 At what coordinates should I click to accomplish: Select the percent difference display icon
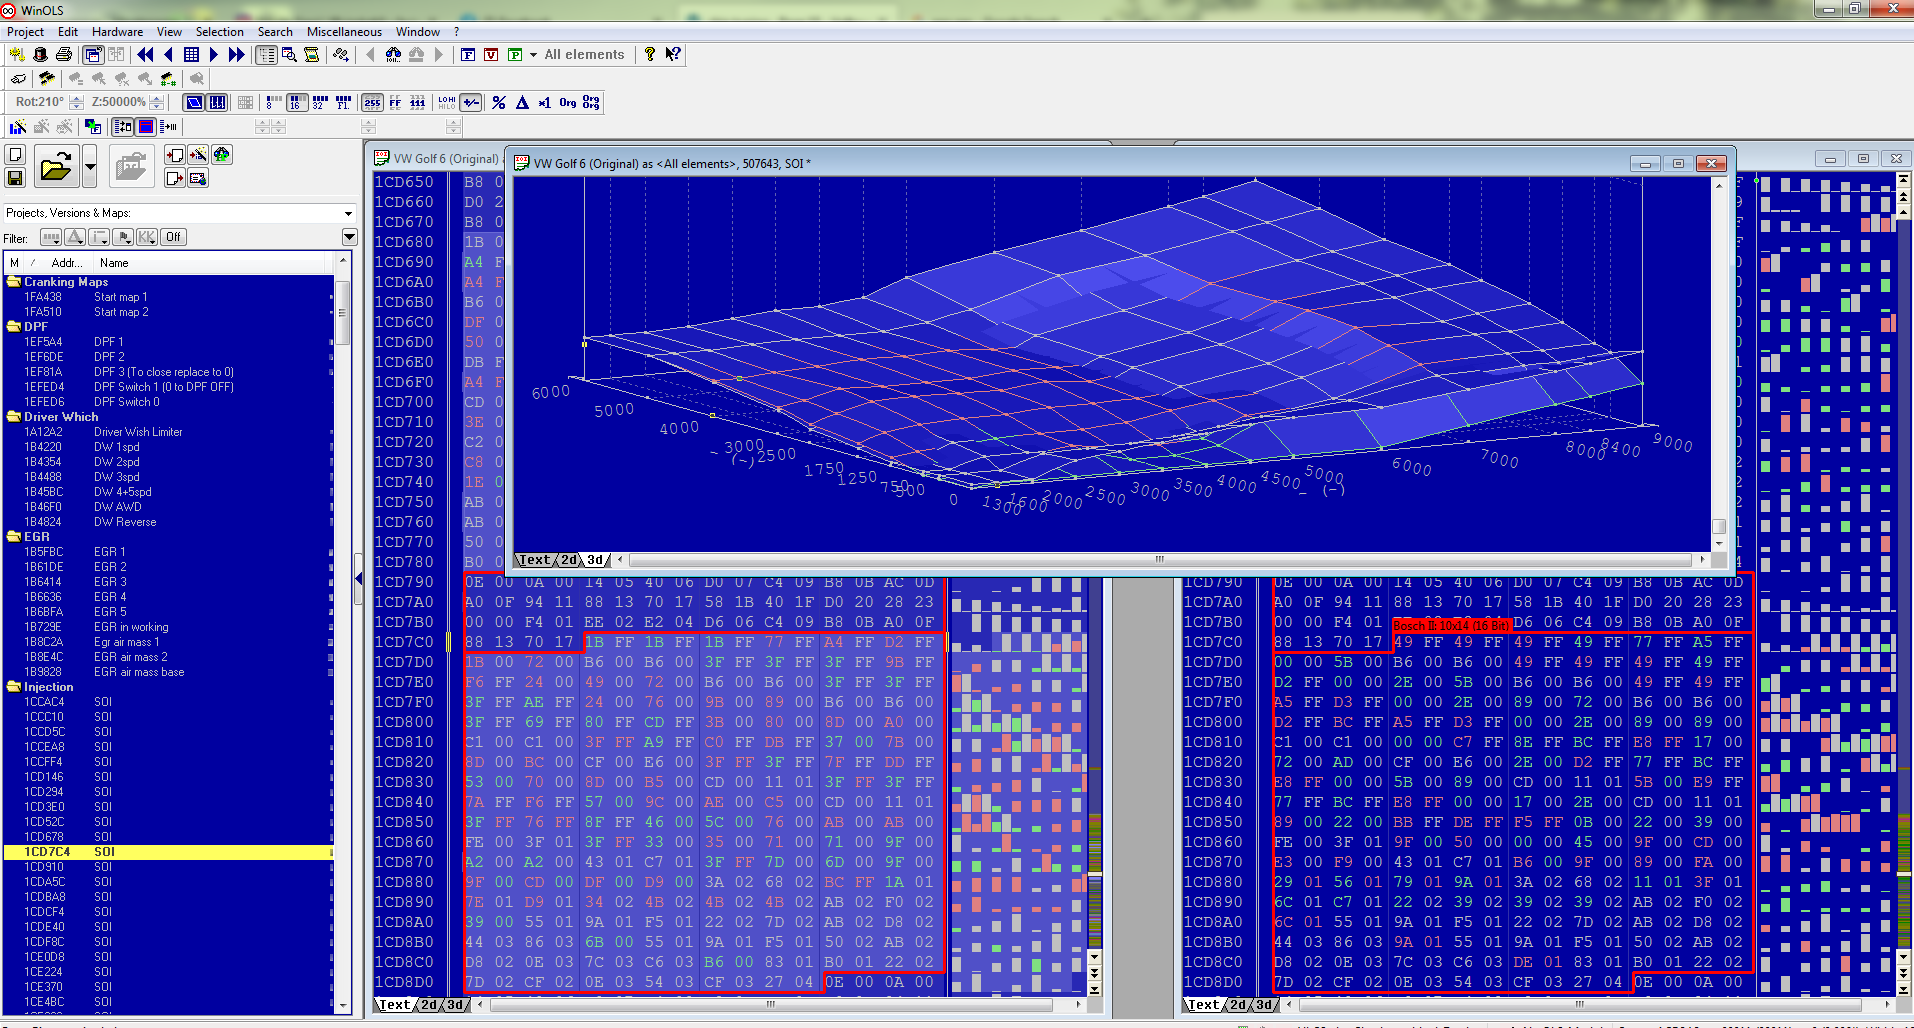pos(499,102)
